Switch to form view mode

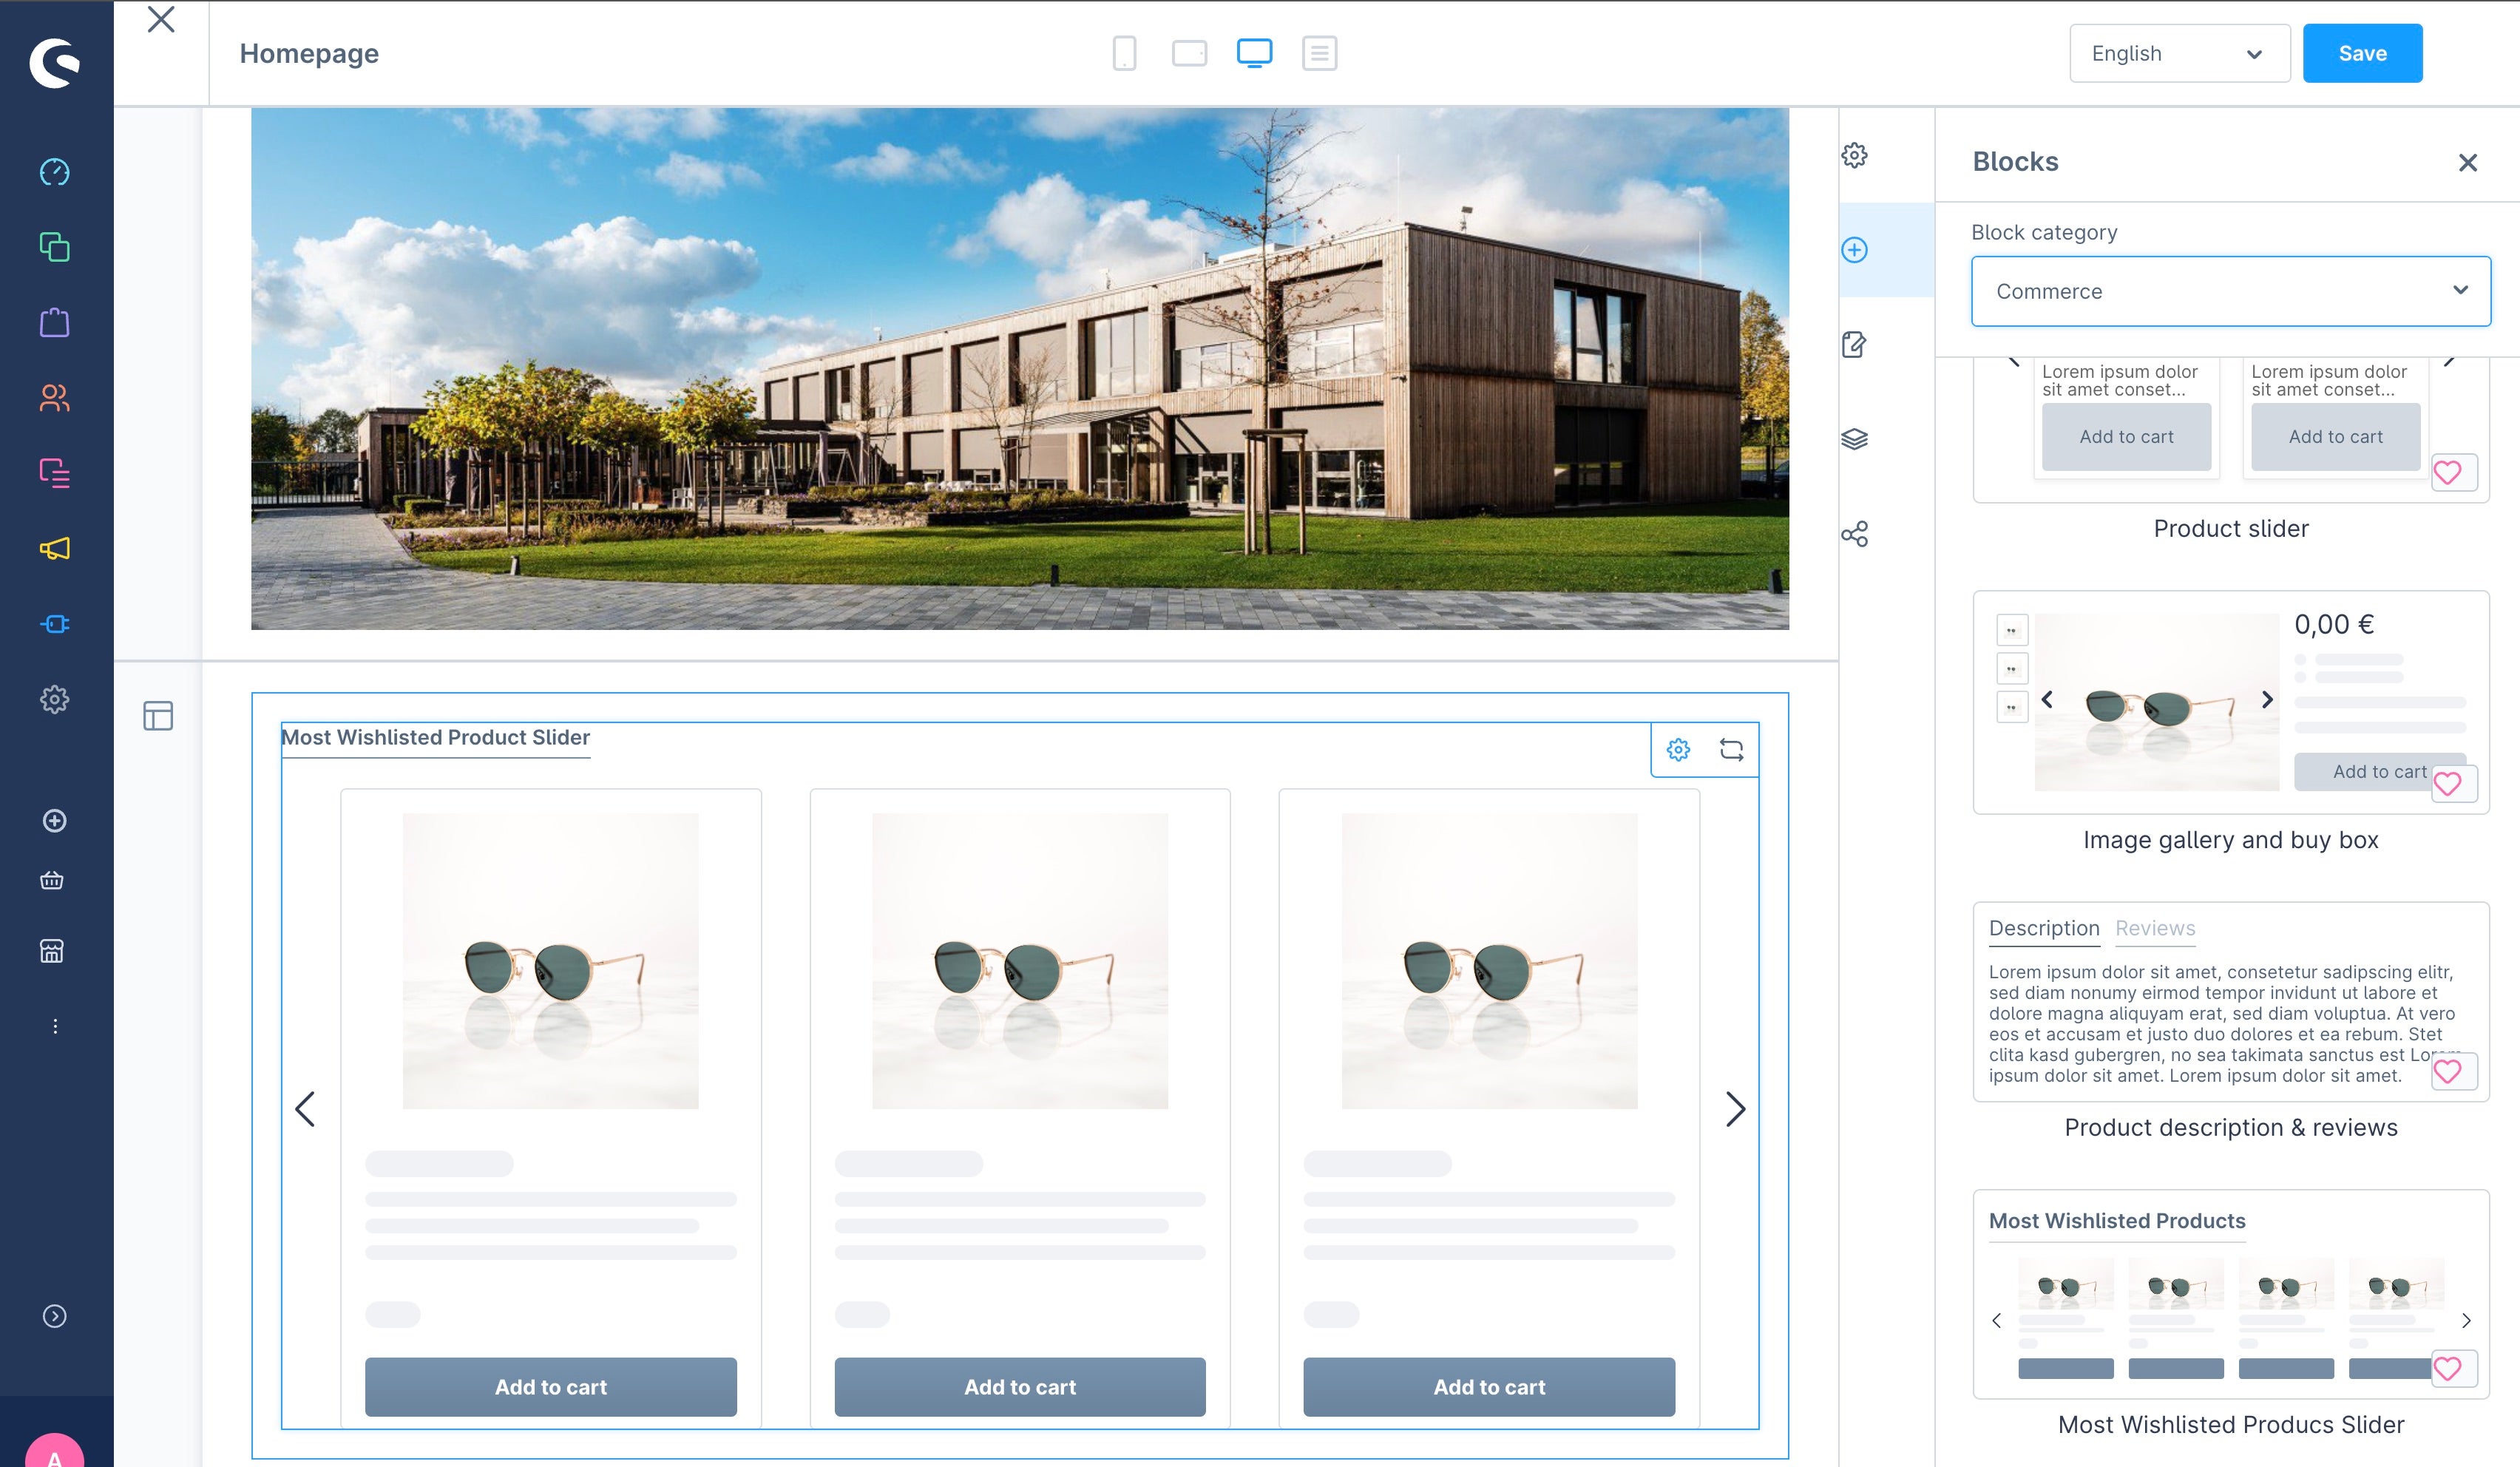tap(1319, 53)
